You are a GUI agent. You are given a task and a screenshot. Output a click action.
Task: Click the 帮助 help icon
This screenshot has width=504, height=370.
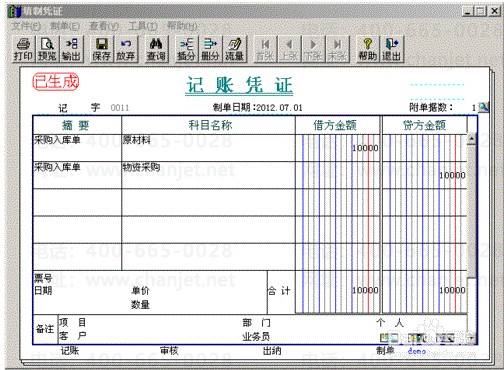coord(367,49)
